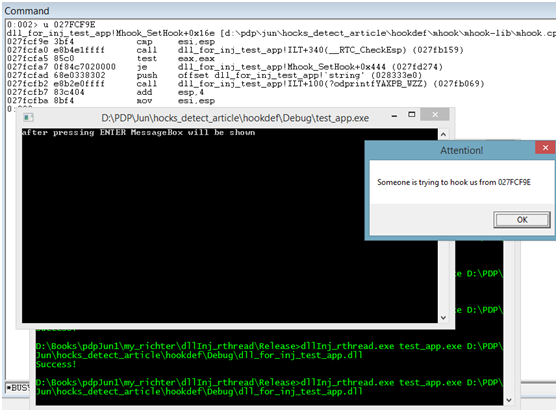Screen dimensions: 558x412
Task: Close the test_app.exe console window
Action: 435,115
